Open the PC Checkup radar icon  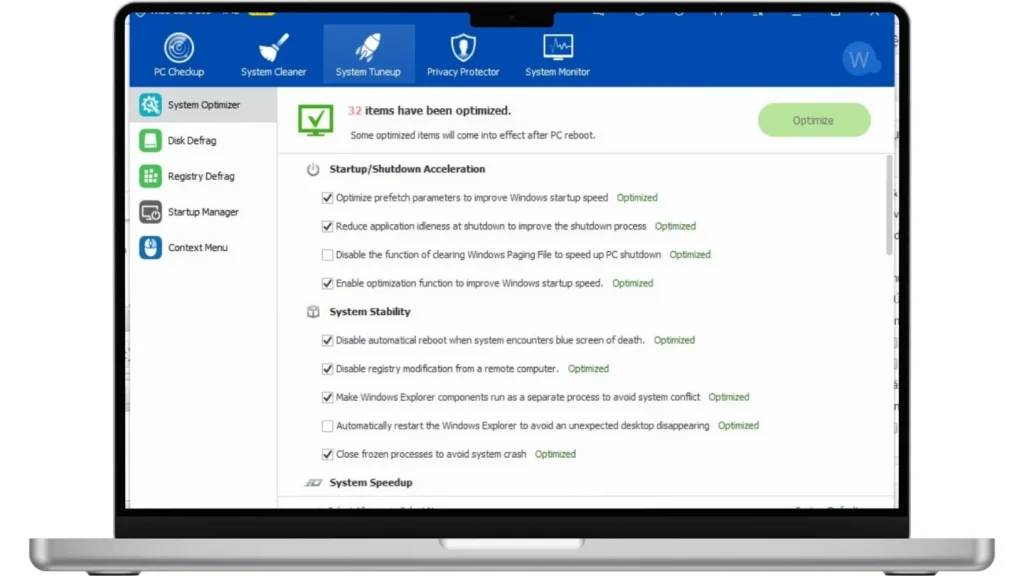click(x=178, y=47)
